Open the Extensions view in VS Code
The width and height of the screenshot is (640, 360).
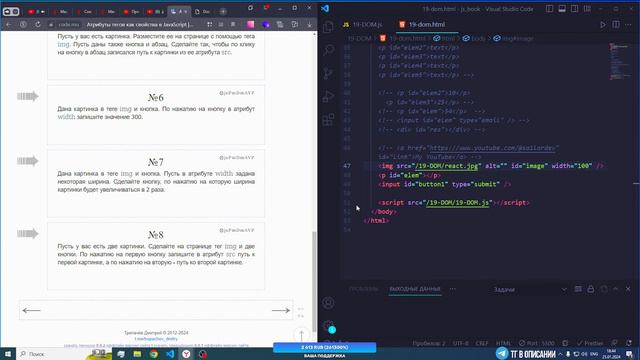coord(328,120)
